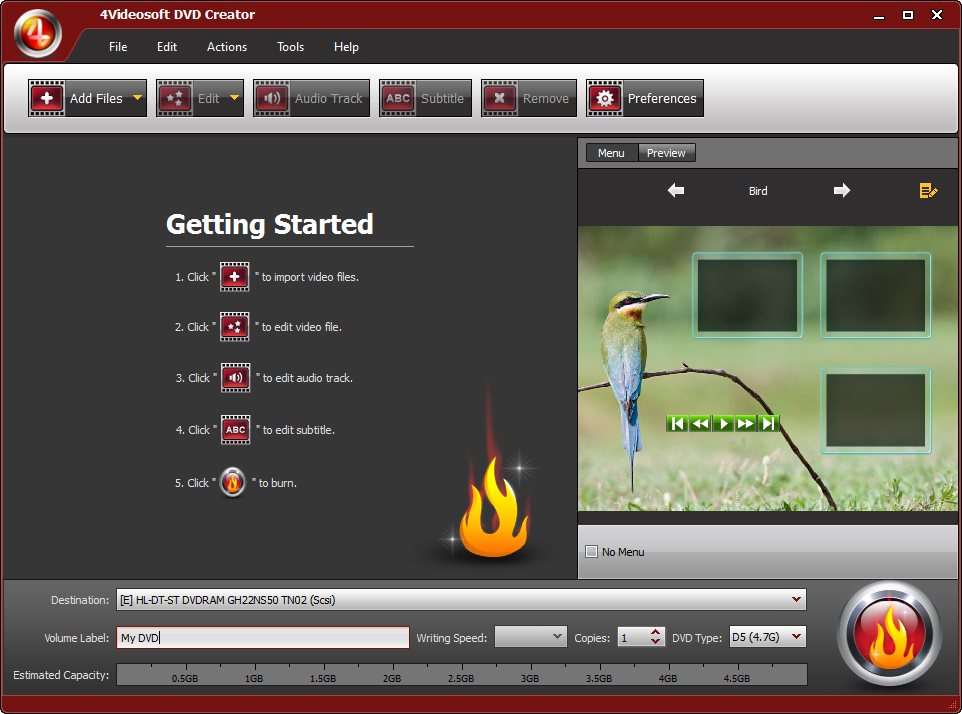
Task: Click the Remove toolbar button
Action: tap(529, 98)
